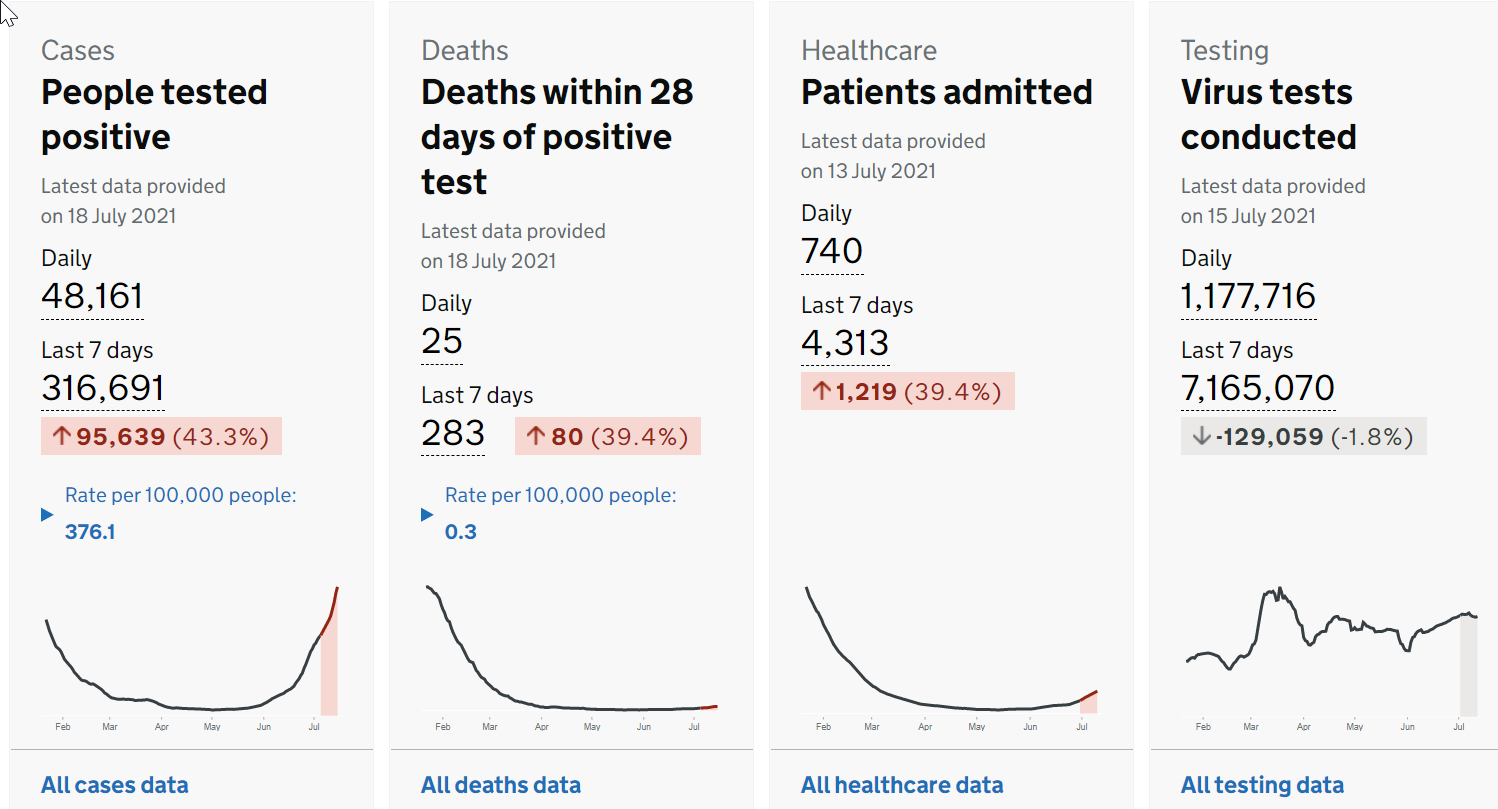1498x809 pixels.
Task: Click cases last 7 days value 316,691
Action: (x=103, y=388)
